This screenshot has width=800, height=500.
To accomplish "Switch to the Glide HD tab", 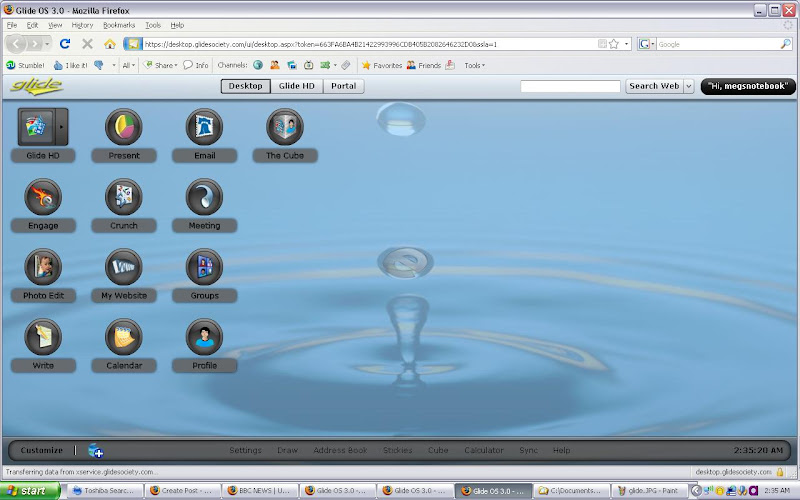I will point(296,86).
